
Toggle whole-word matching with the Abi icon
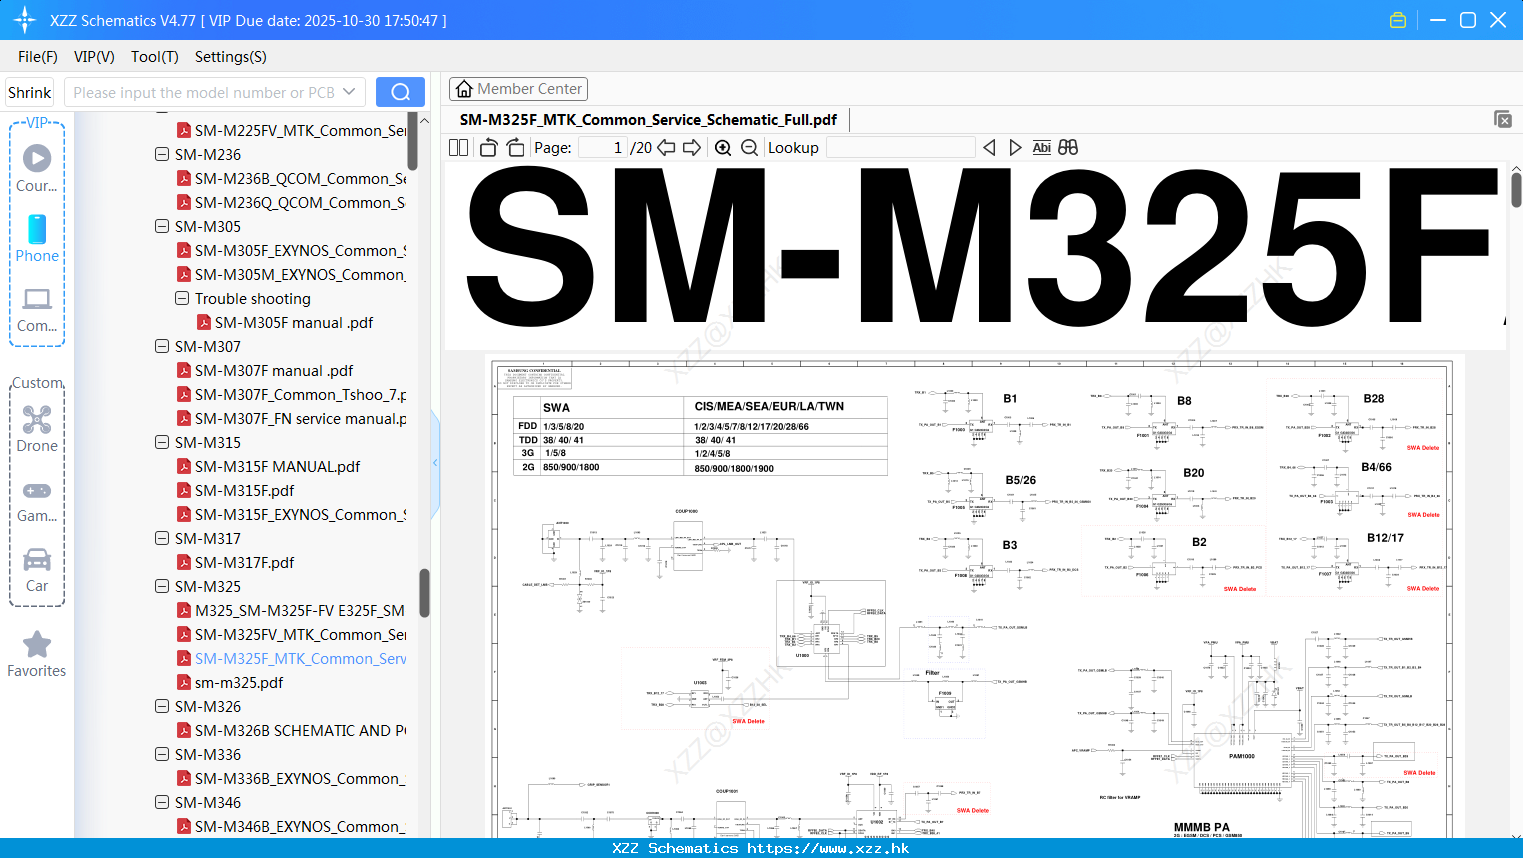click(x=1041, y=147)
